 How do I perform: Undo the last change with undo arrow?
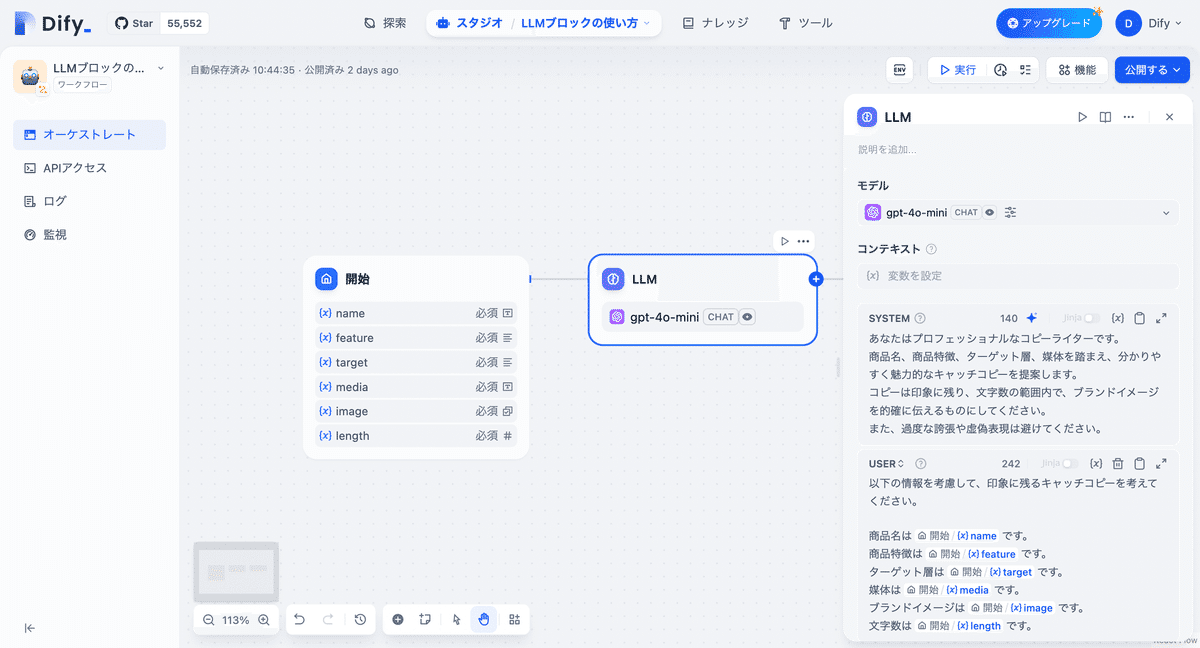point(299,620)
